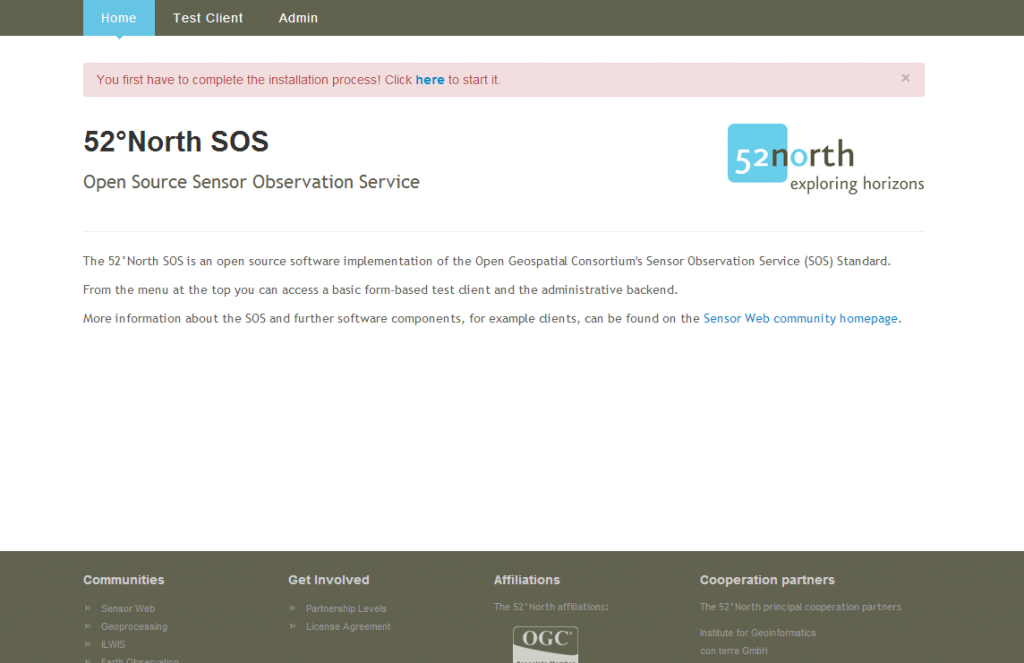Screen dimensions: 1024x663
Task: Click the 52north logo image
Action: pos(825,159)
